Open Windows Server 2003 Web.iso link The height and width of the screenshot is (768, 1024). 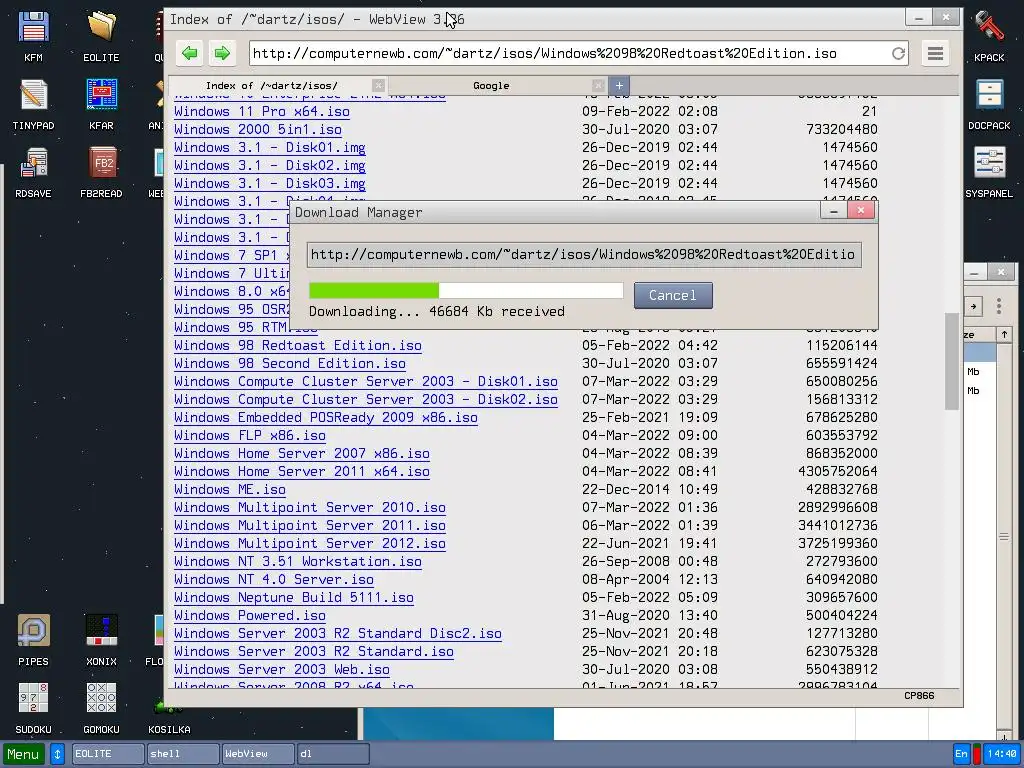click(281, 669)
